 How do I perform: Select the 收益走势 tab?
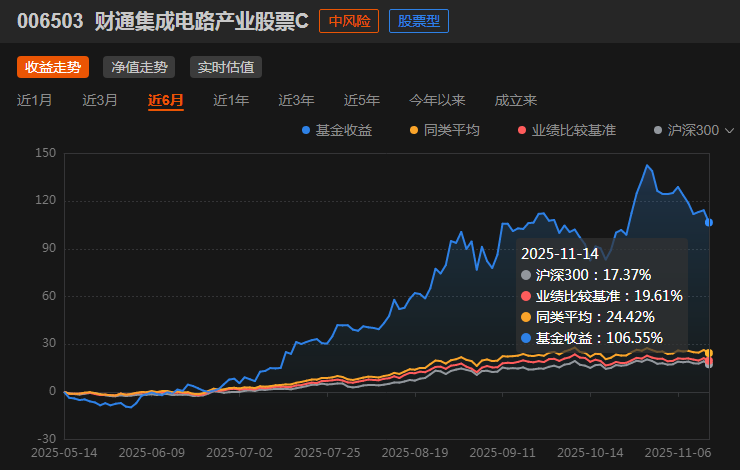[53, 67]
